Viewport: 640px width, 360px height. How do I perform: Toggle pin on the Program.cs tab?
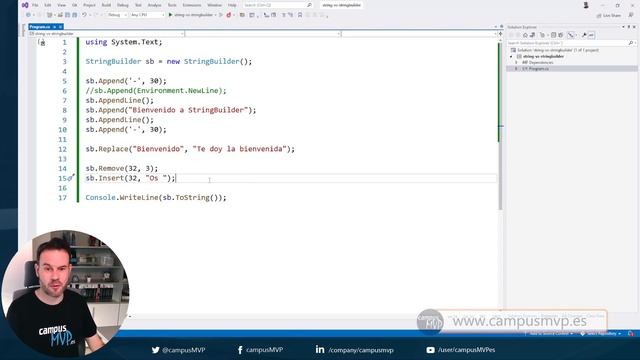click(54, 27)
